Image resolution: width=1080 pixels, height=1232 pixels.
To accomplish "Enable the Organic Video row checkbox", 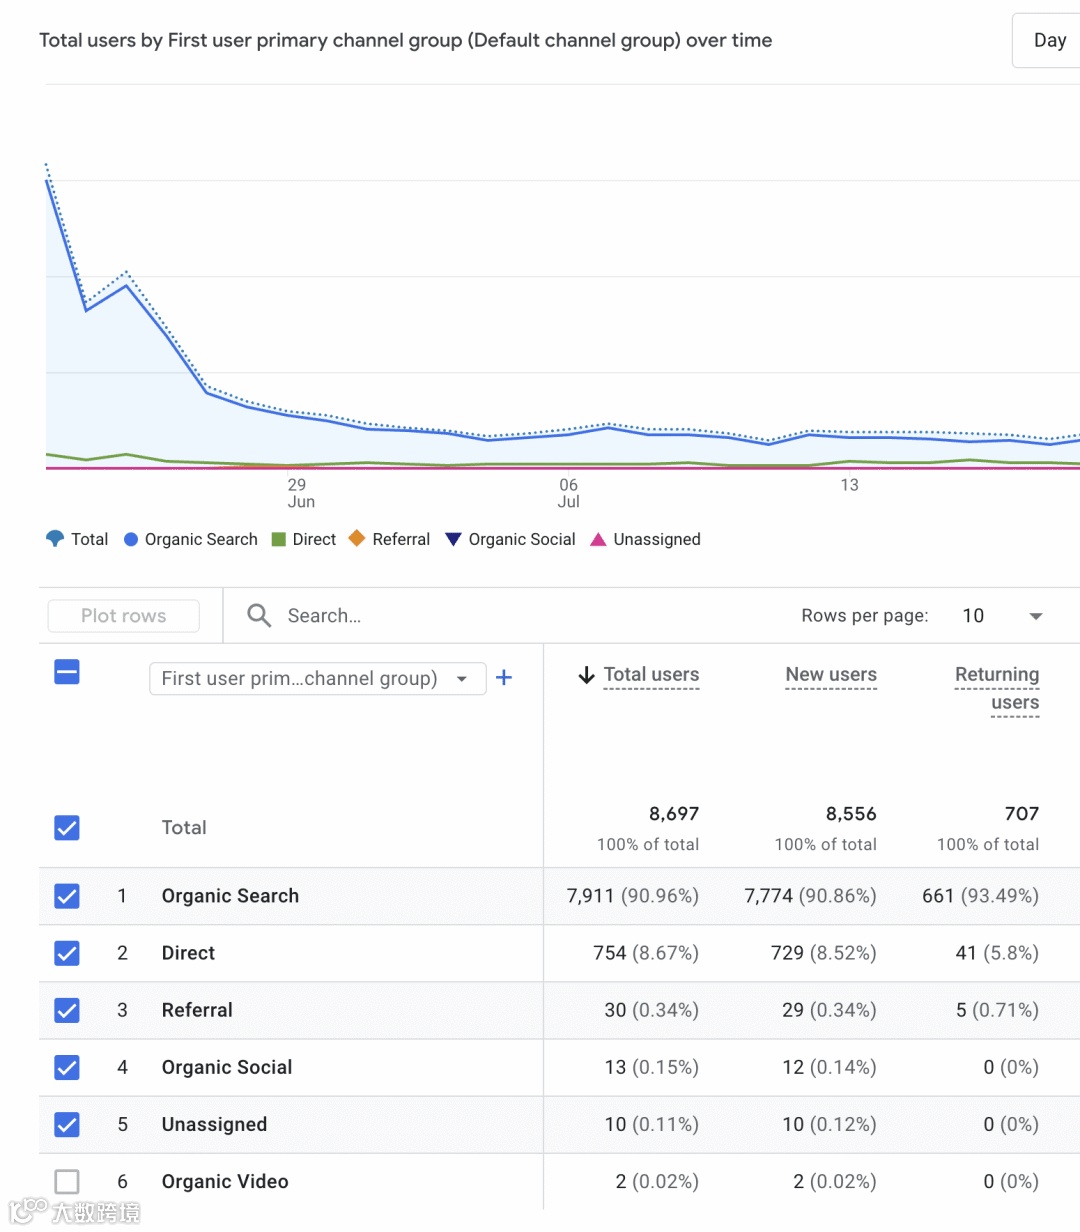I will point(67,1181).
